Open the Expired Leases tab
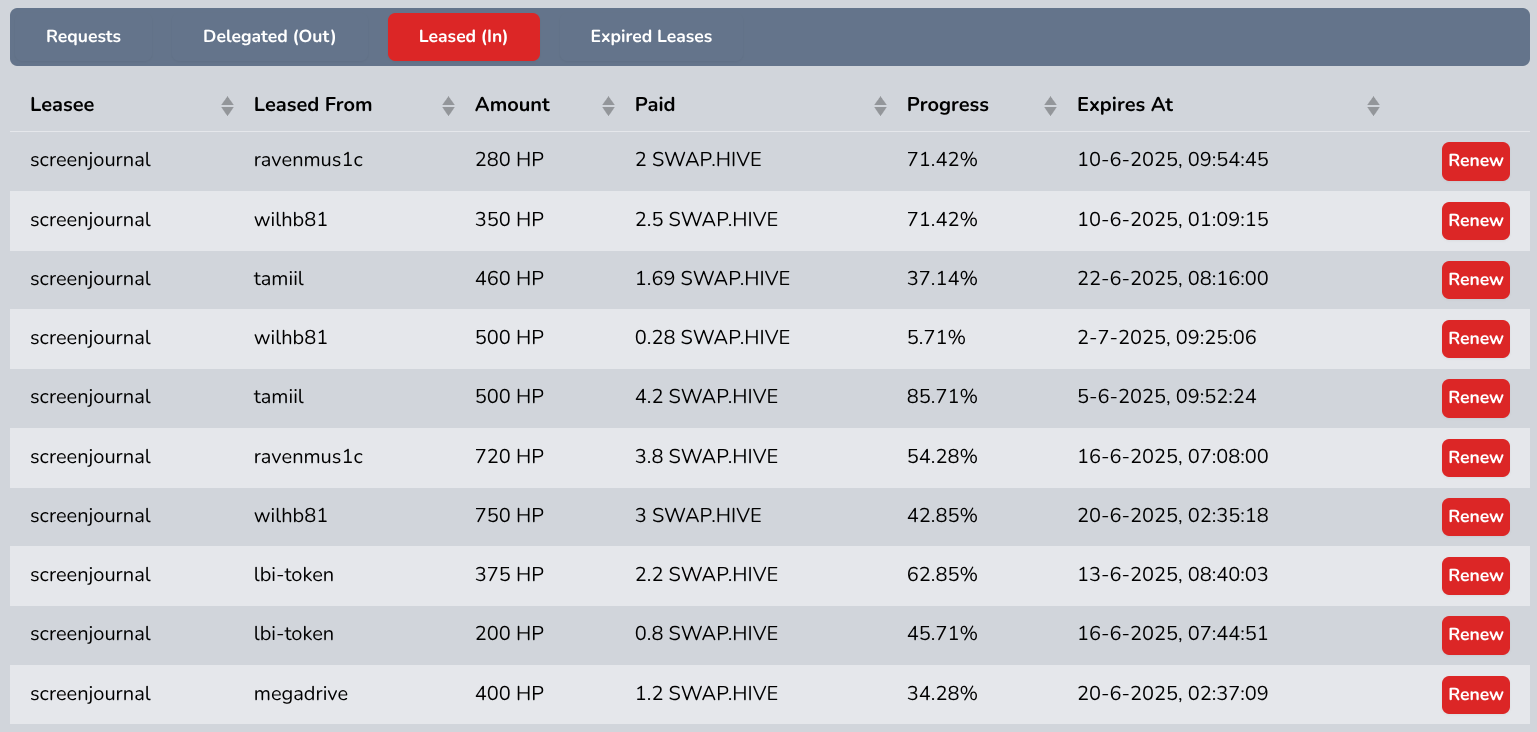The height and width of the screenshot is (732, 1537). 651,37
